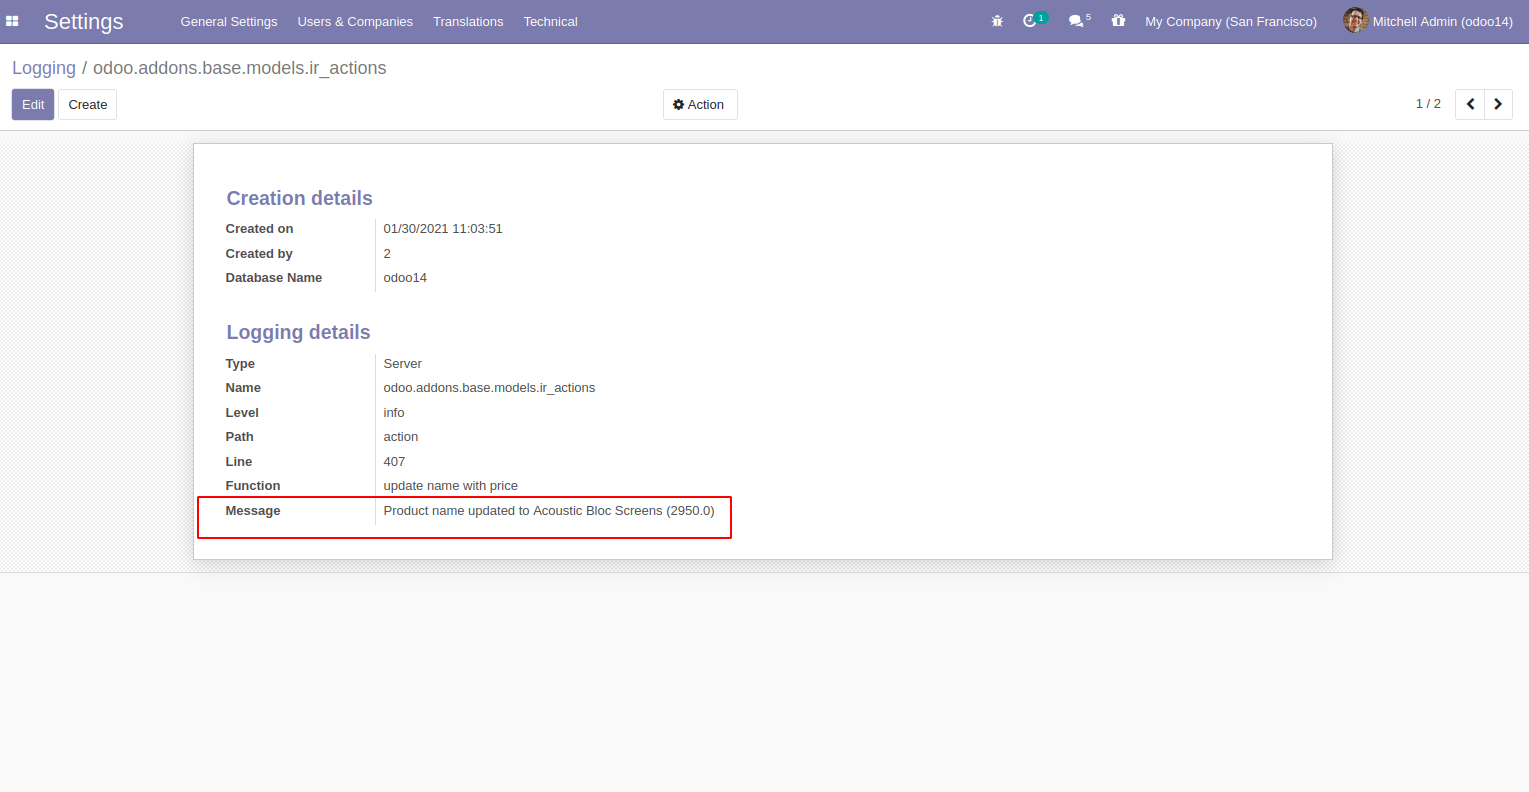
Task: Click the breadcrumb title odoo.addons.base.models.ir_actions
Action: 239,68
